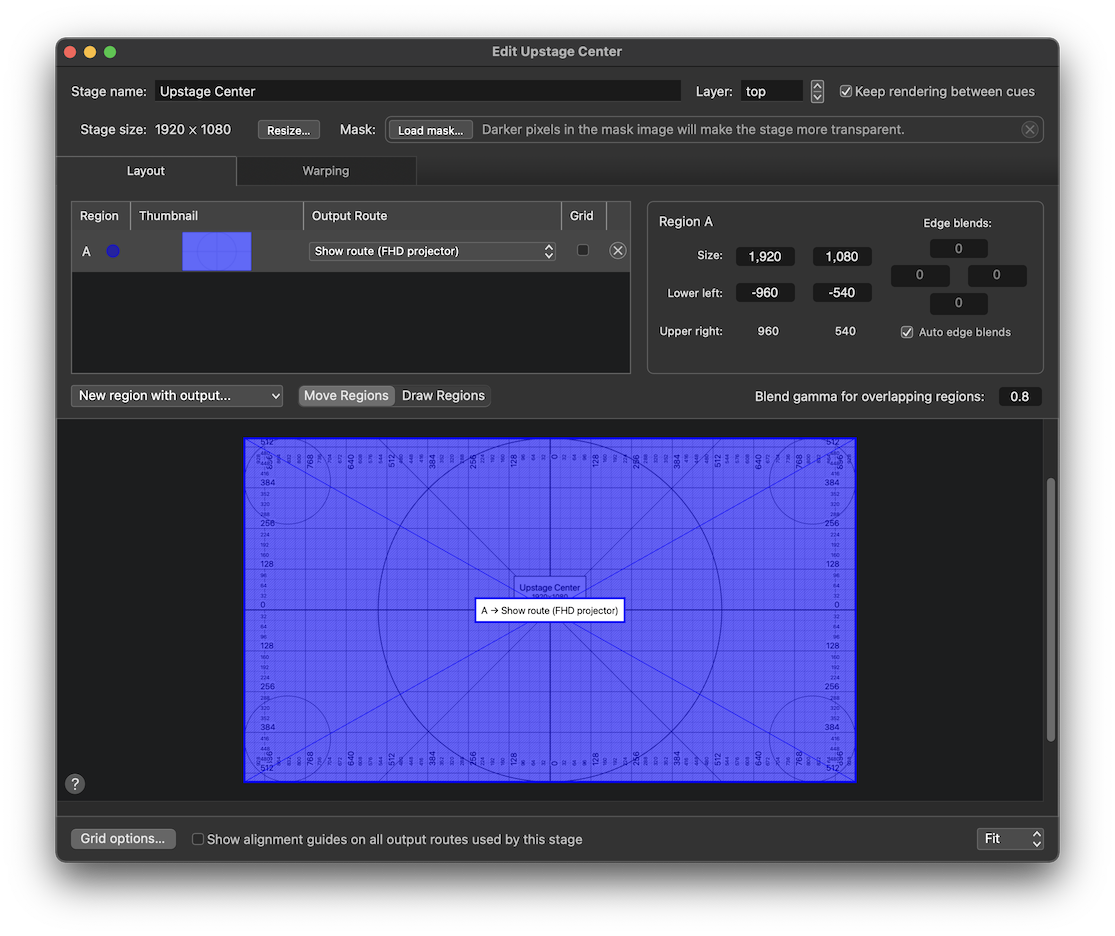Enable the Grid checkbox for region A
Screen dimensions: 1115x936
pyautogui.click(x=583, y=251)
